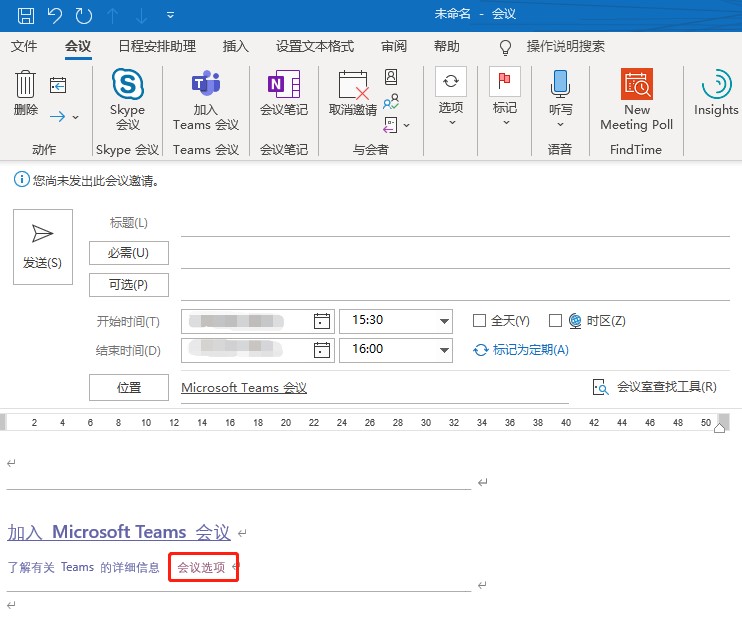
Task: Create a New Meeting Poll
Action: (x=636, y=99)
